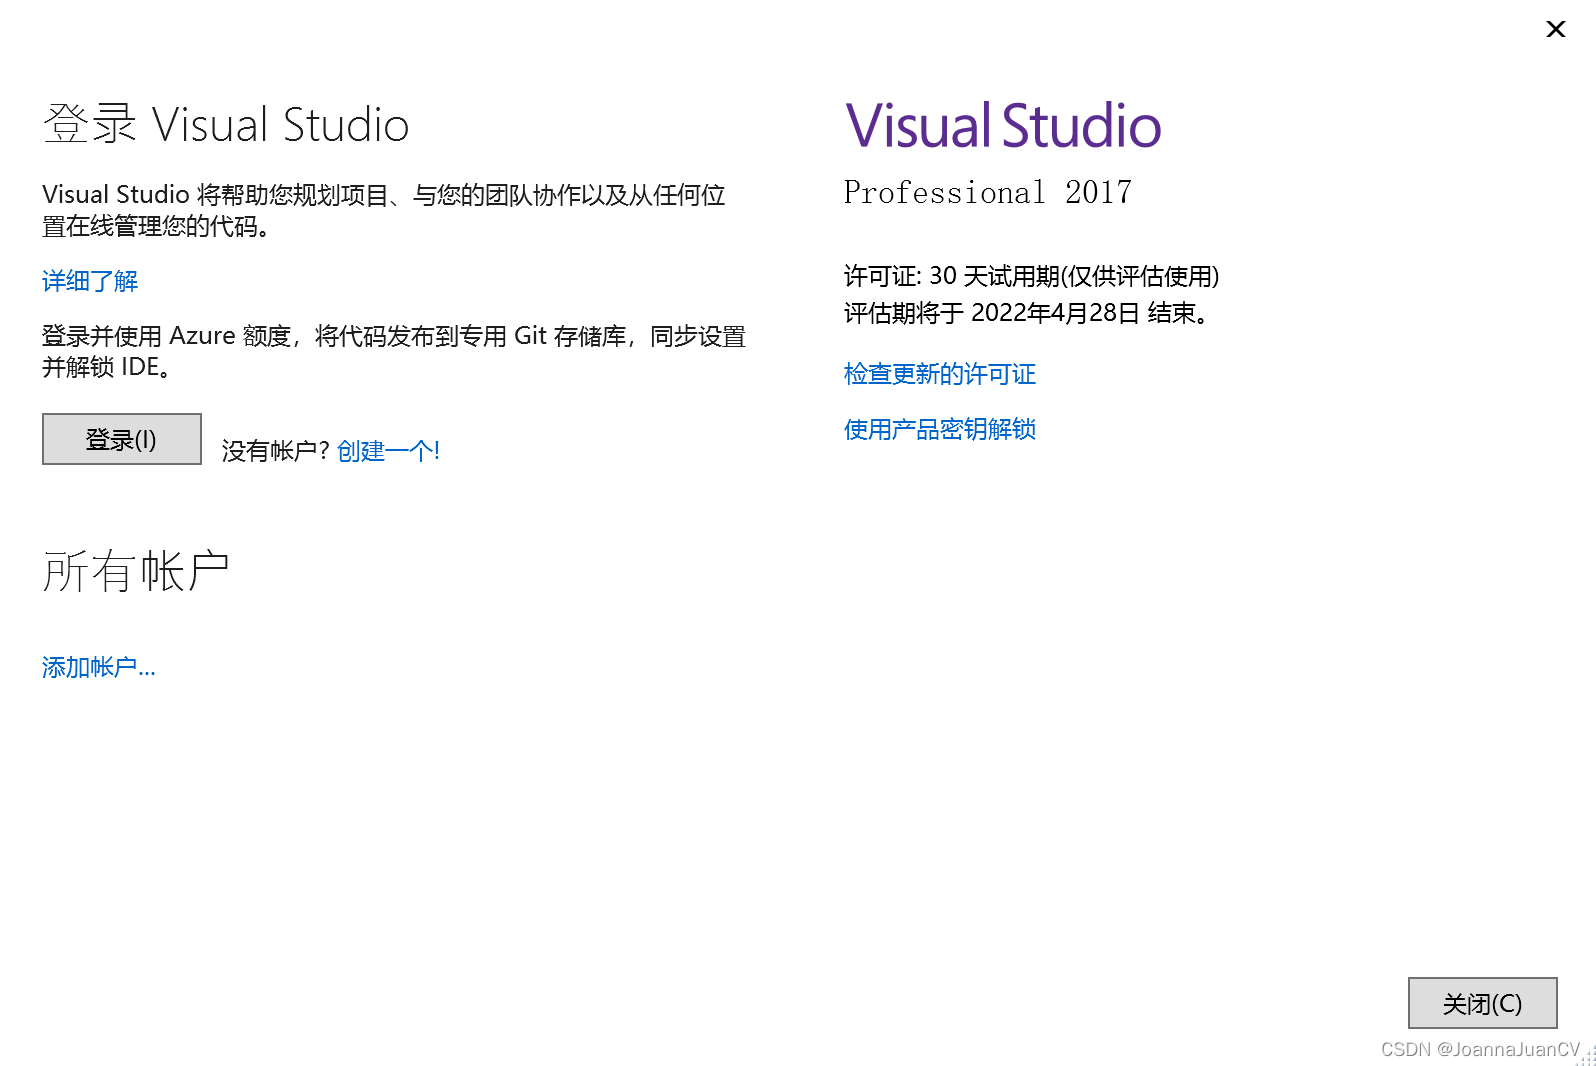Click the Visual Studio 将帮助您规划项目 description
Screen dimensions: 1596x1066
[384, 210]
